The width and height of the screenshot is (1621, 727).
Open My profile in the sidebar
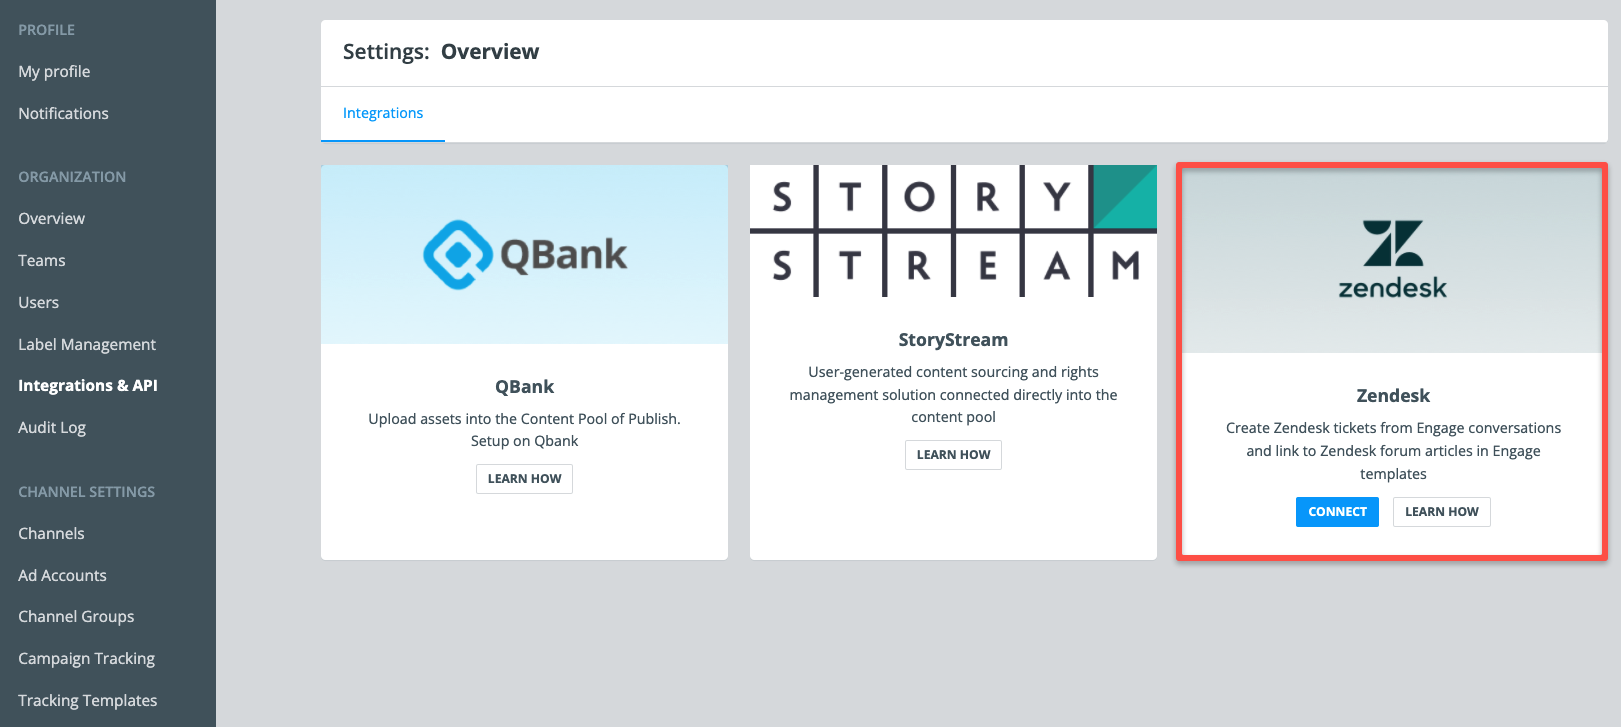tap(54, 72)
